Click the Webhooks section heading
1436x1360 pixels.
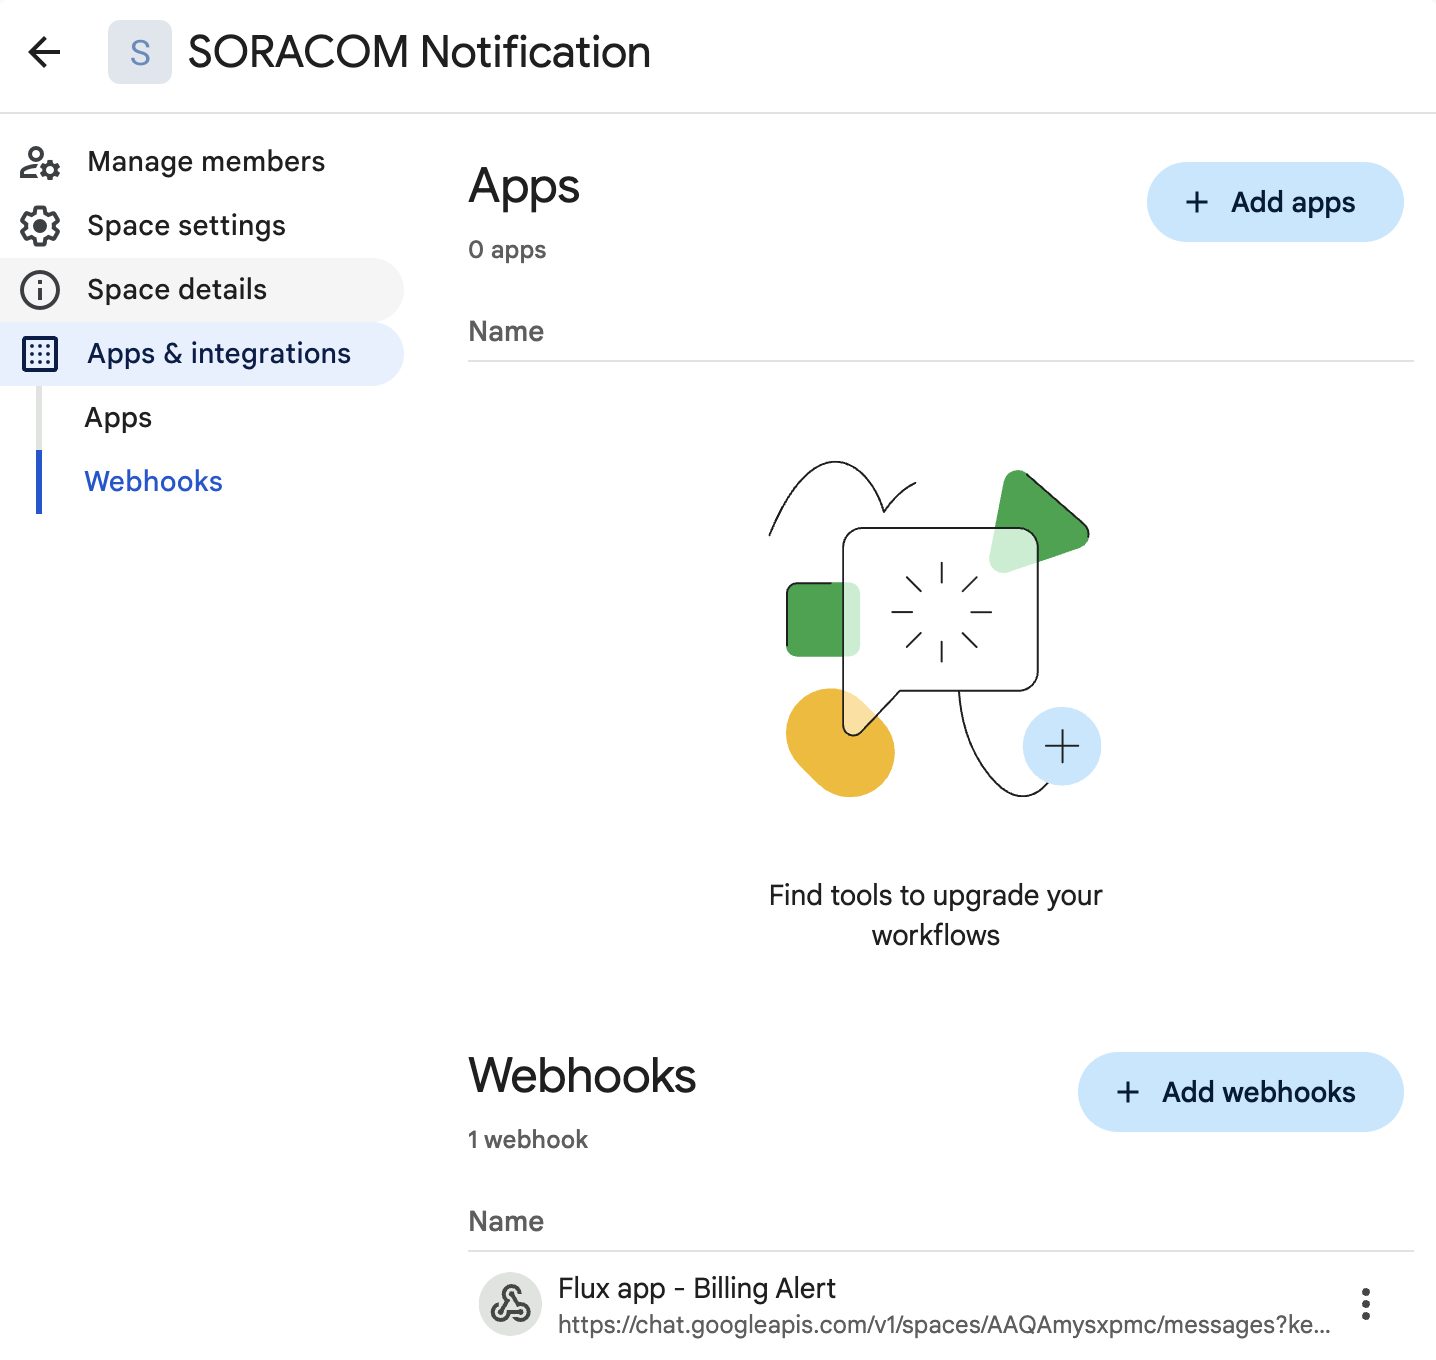click(x=582, y=1076)
